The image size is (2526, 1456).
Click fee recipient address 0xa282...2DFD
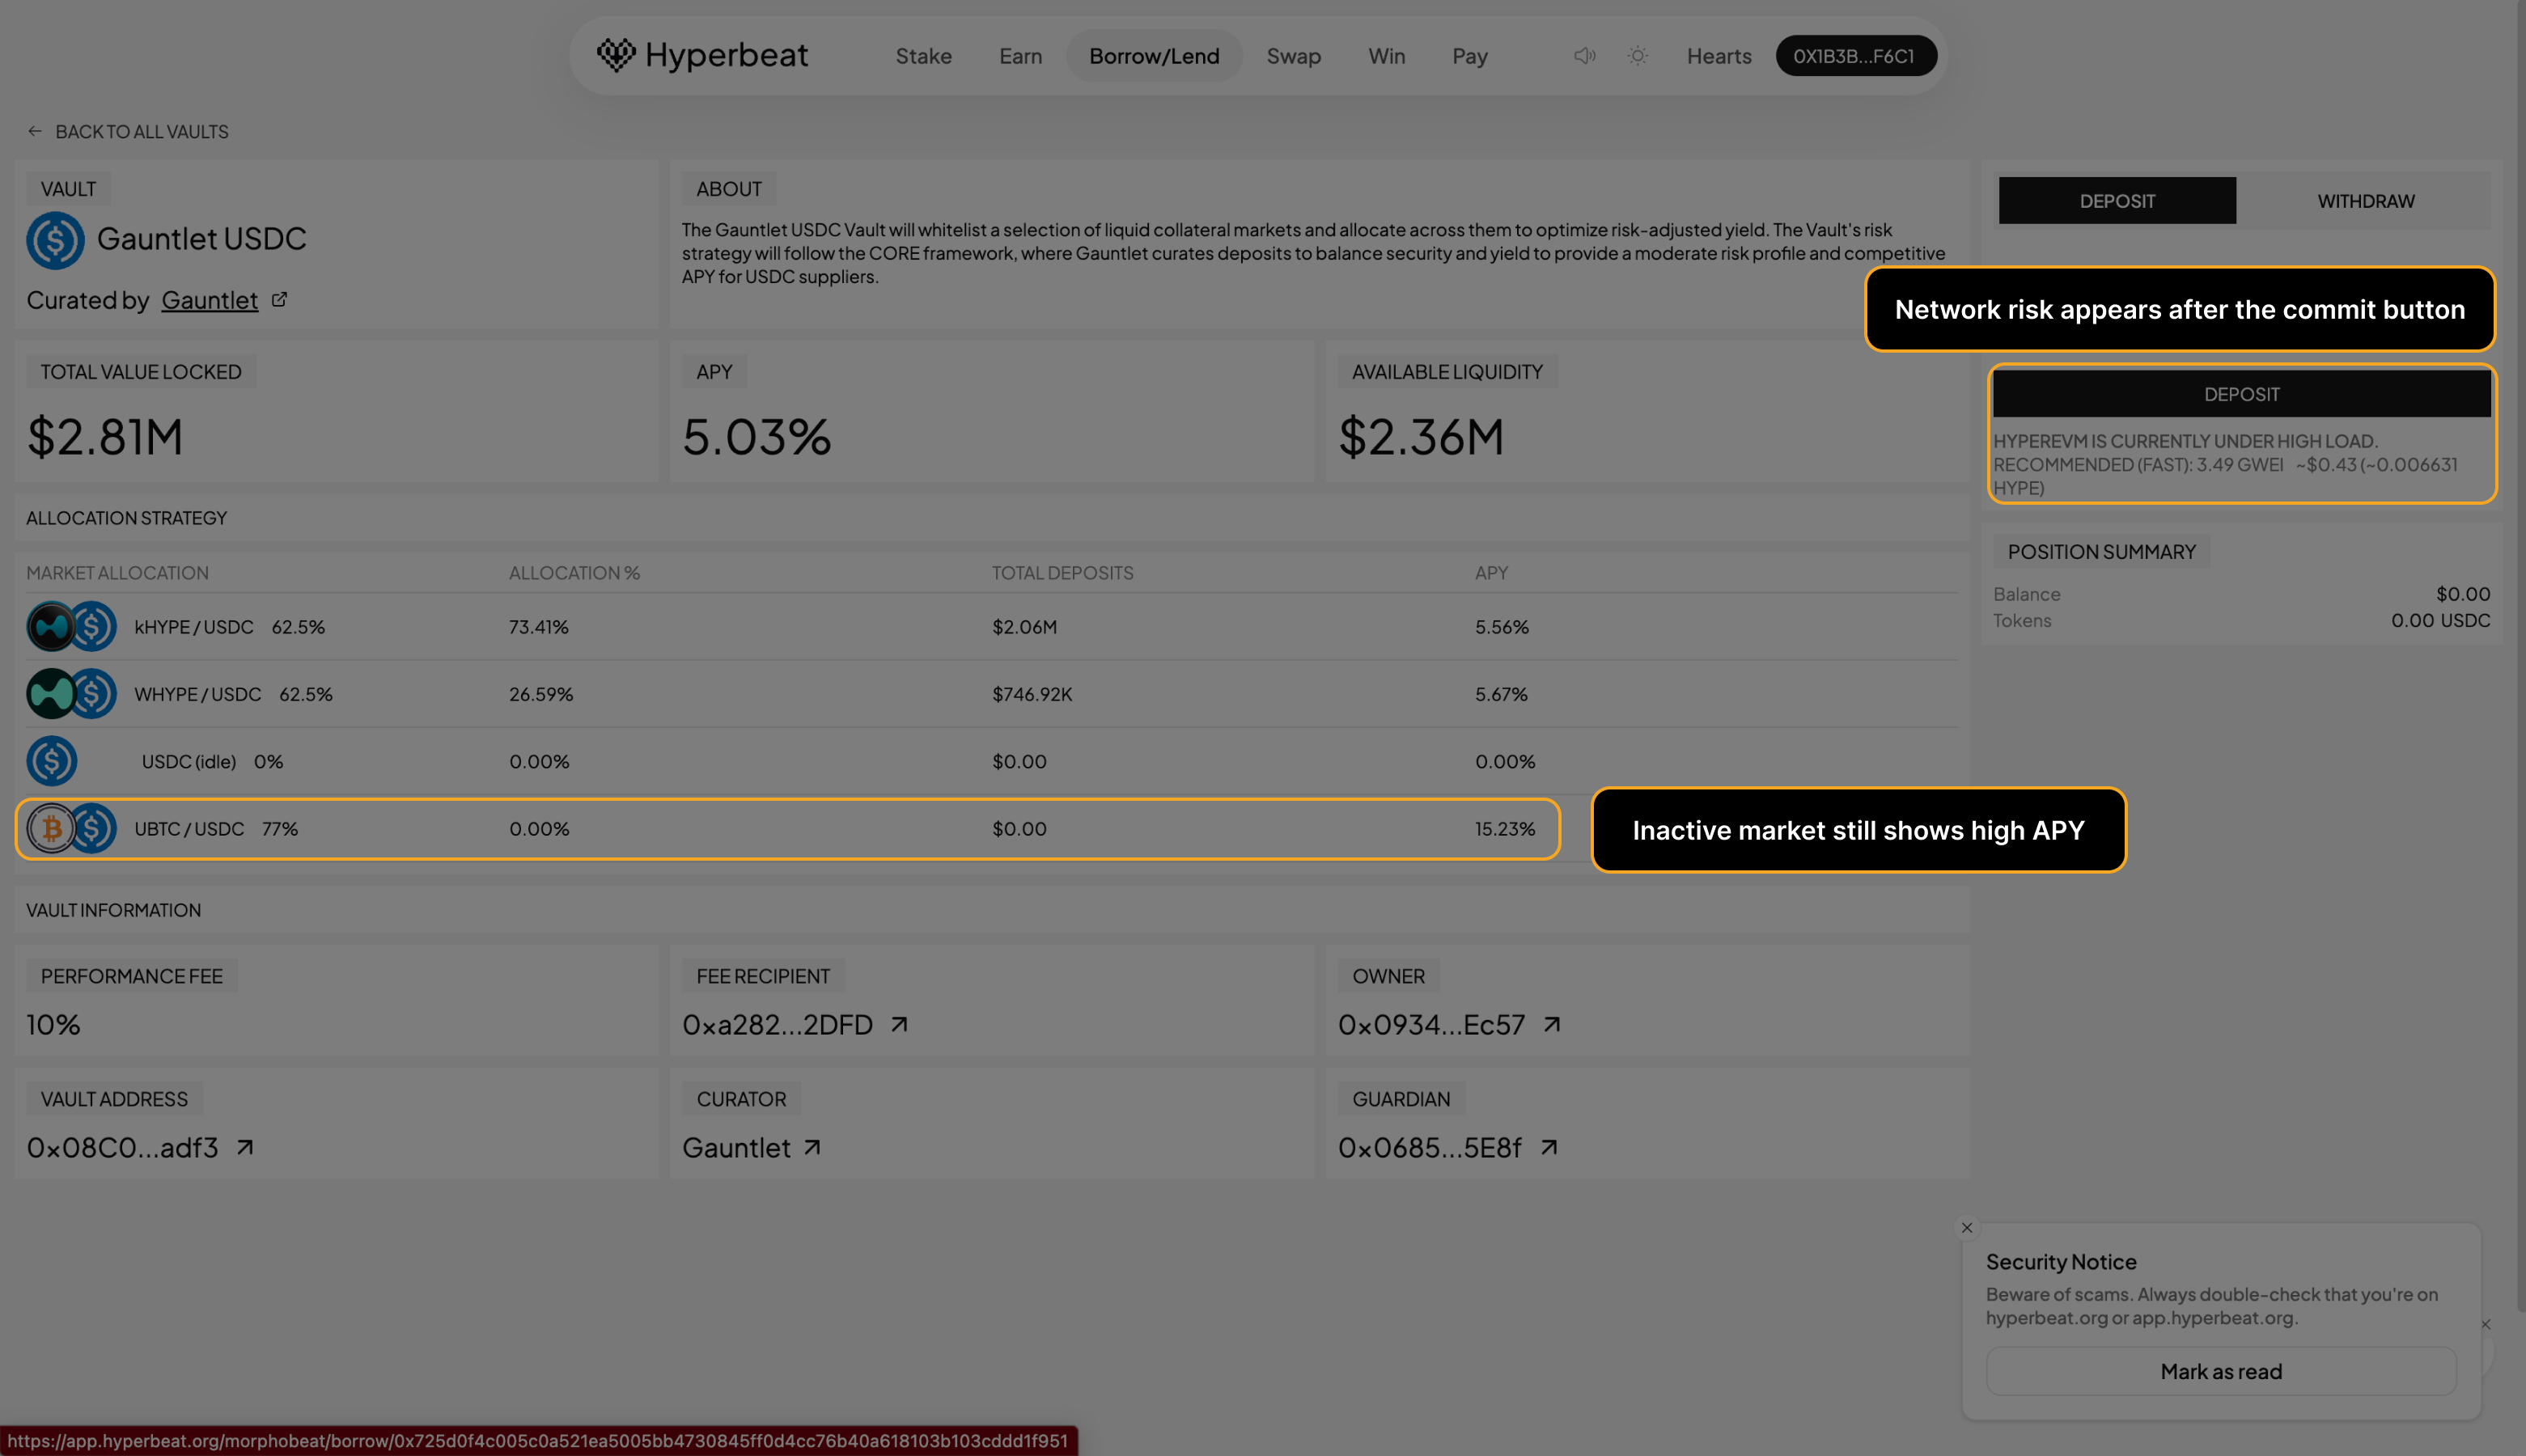(777, 1024)
